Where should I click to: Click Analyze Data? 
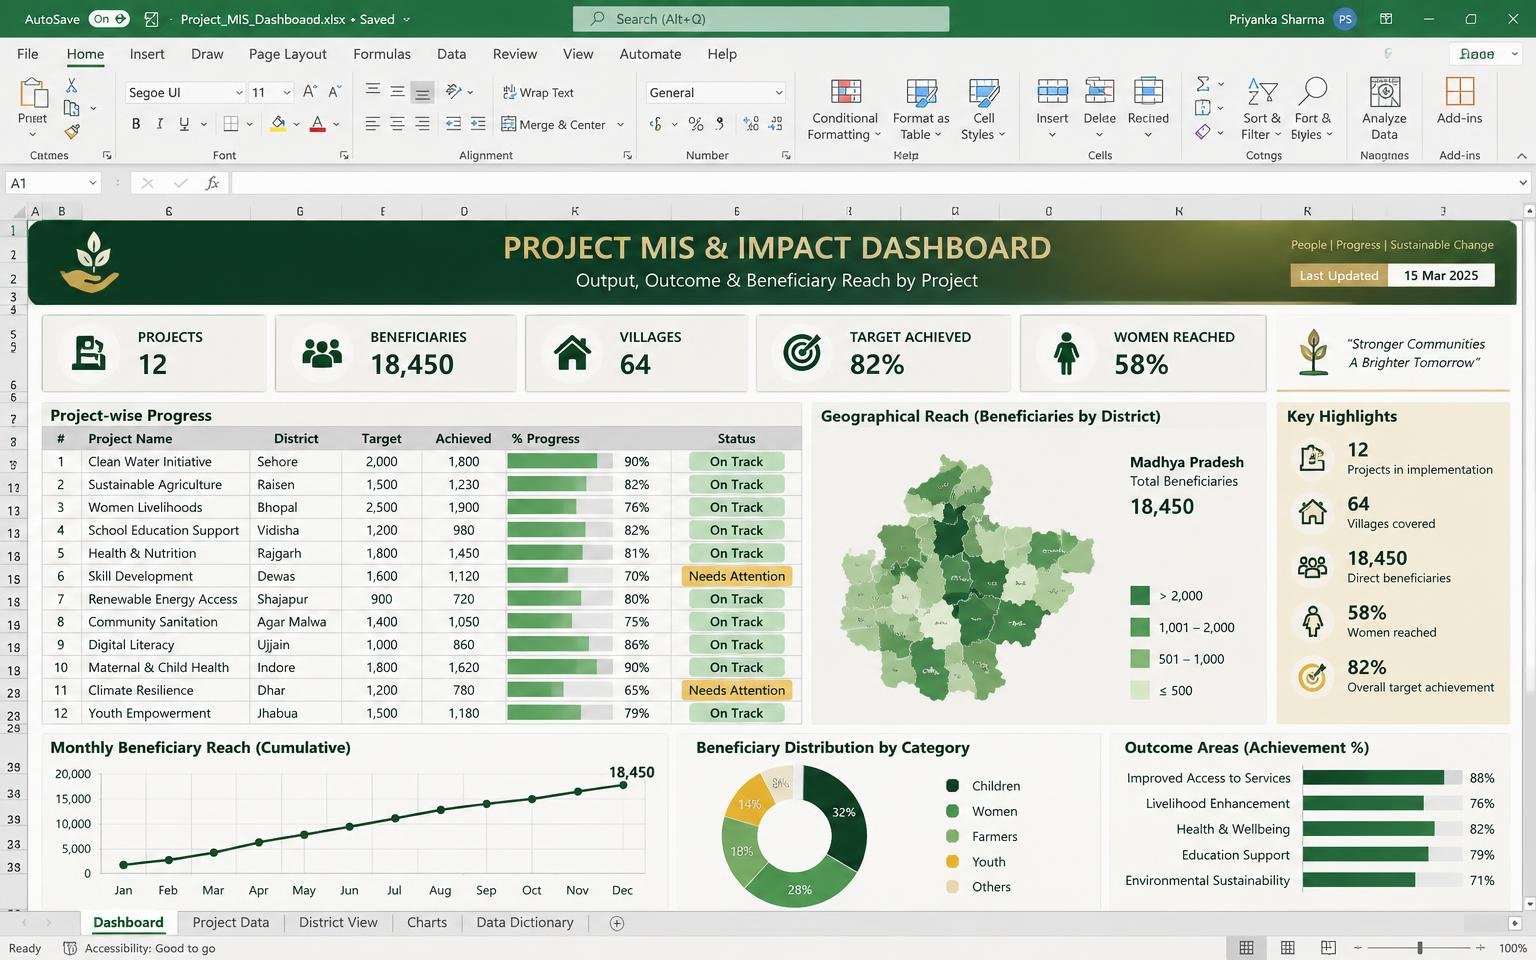1384,110
